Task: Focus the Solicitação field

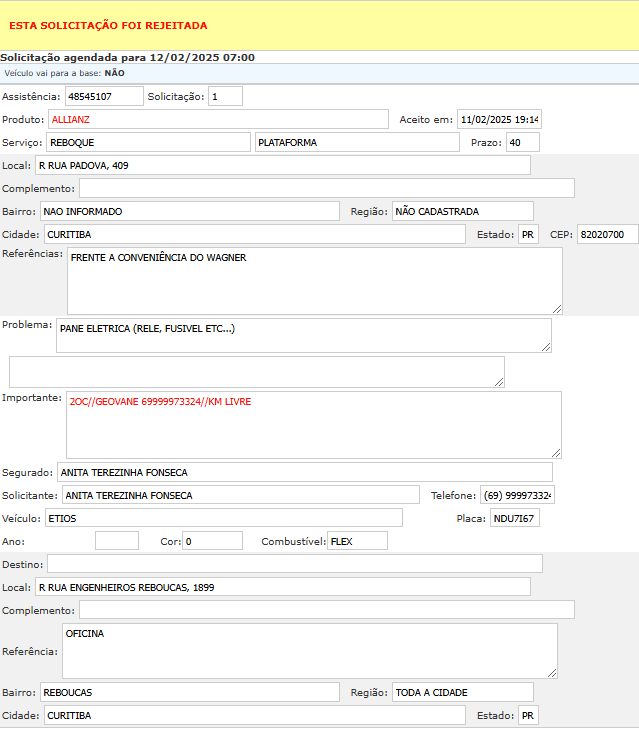Action: (225, 97)
